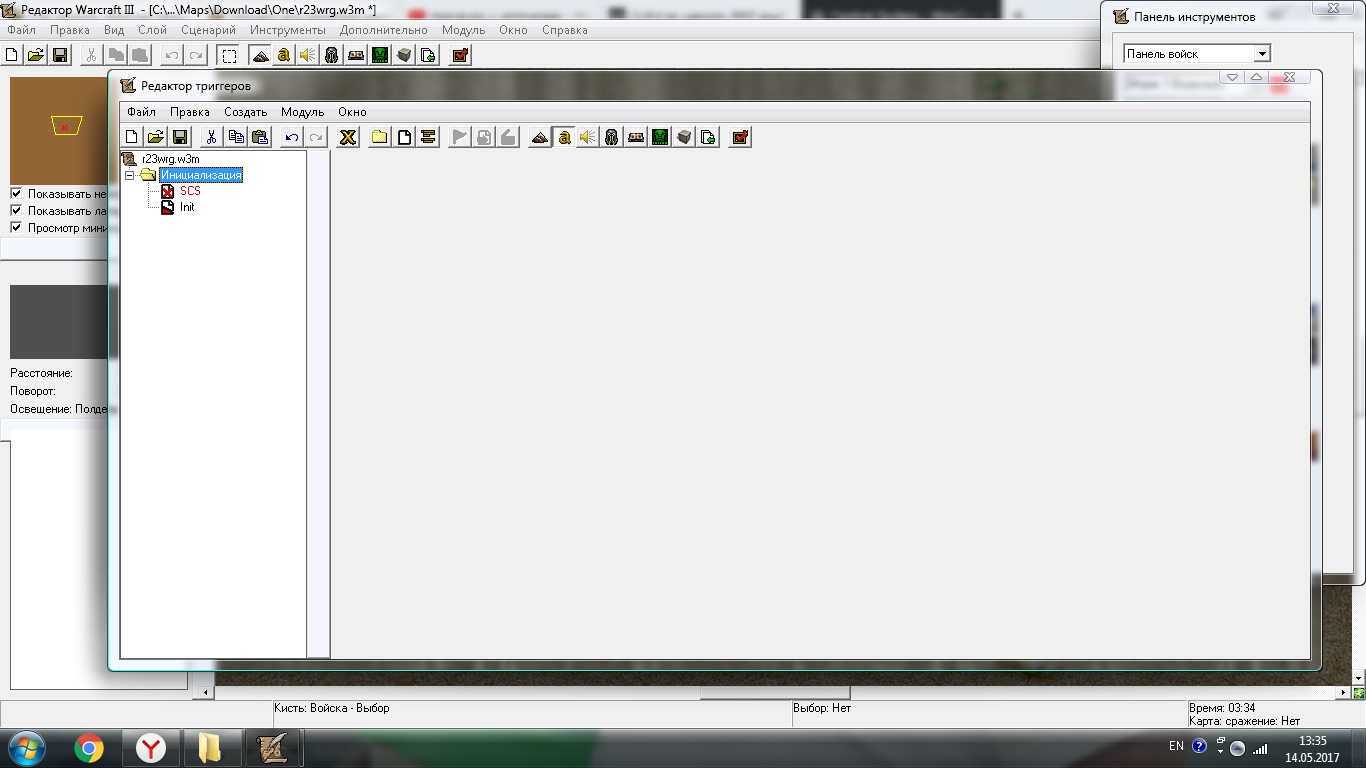This screenshot has height=768, width=1366.
Task: Open Справка menu in main editor
Action: 565,30
